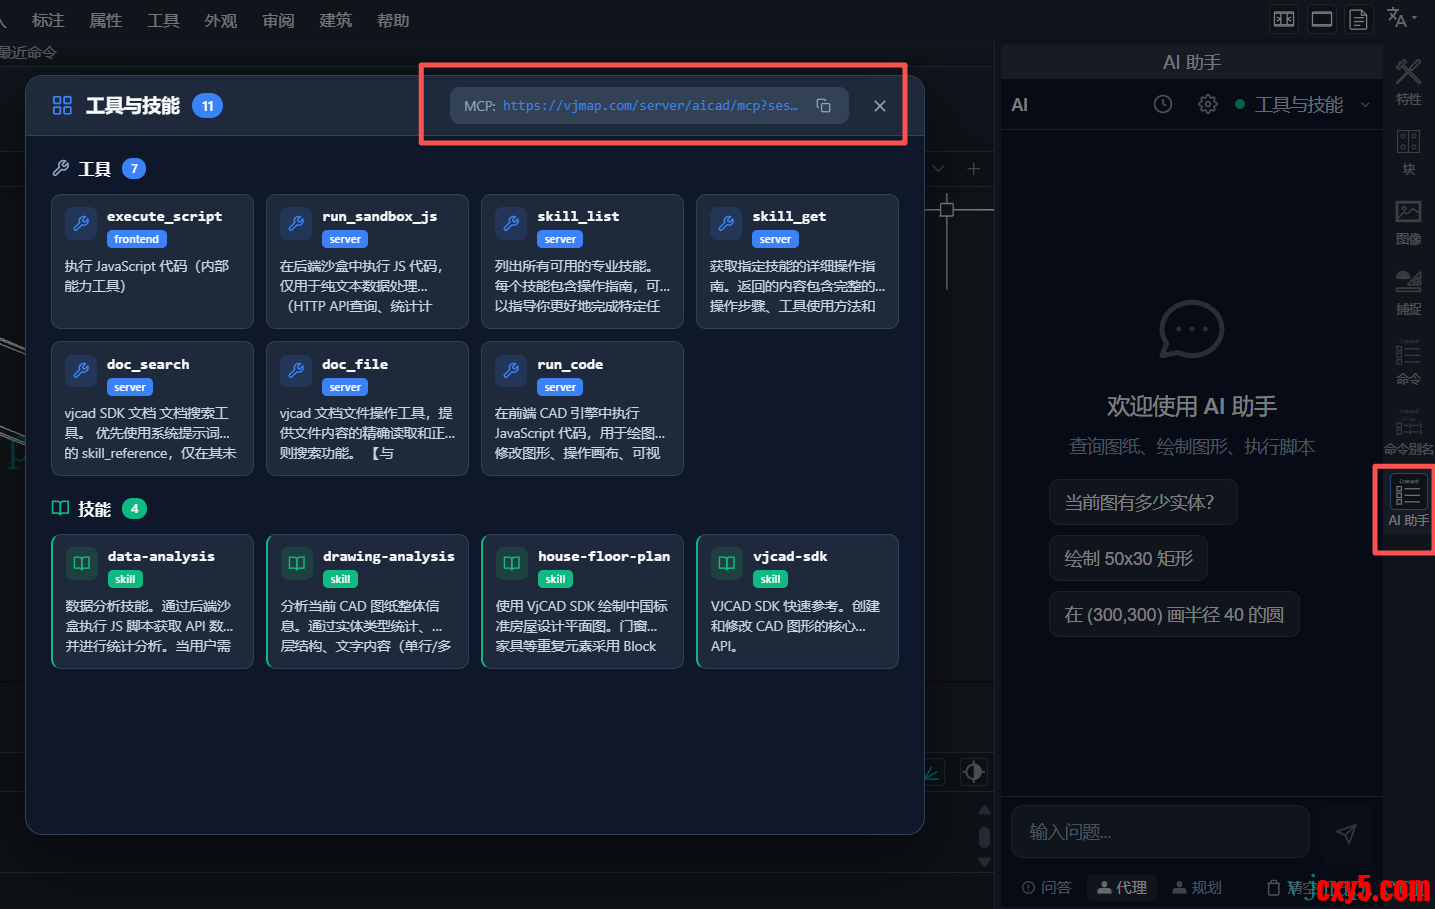Open the 特性 properties panel
Screen dimensions: 1435x909
1408,81
